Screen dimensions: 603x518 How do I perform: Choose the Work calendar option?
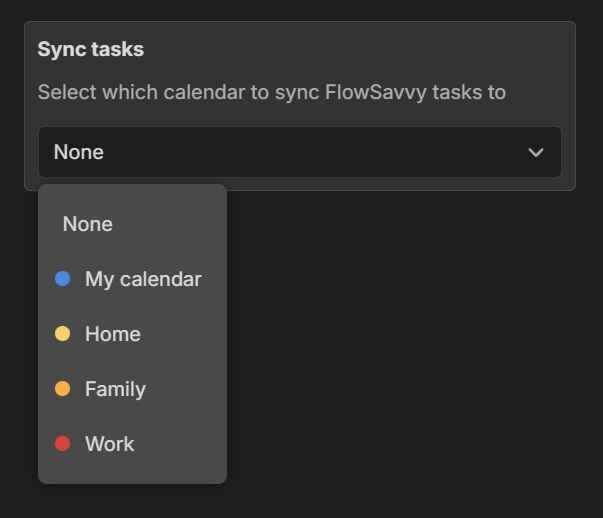point(132,444)
